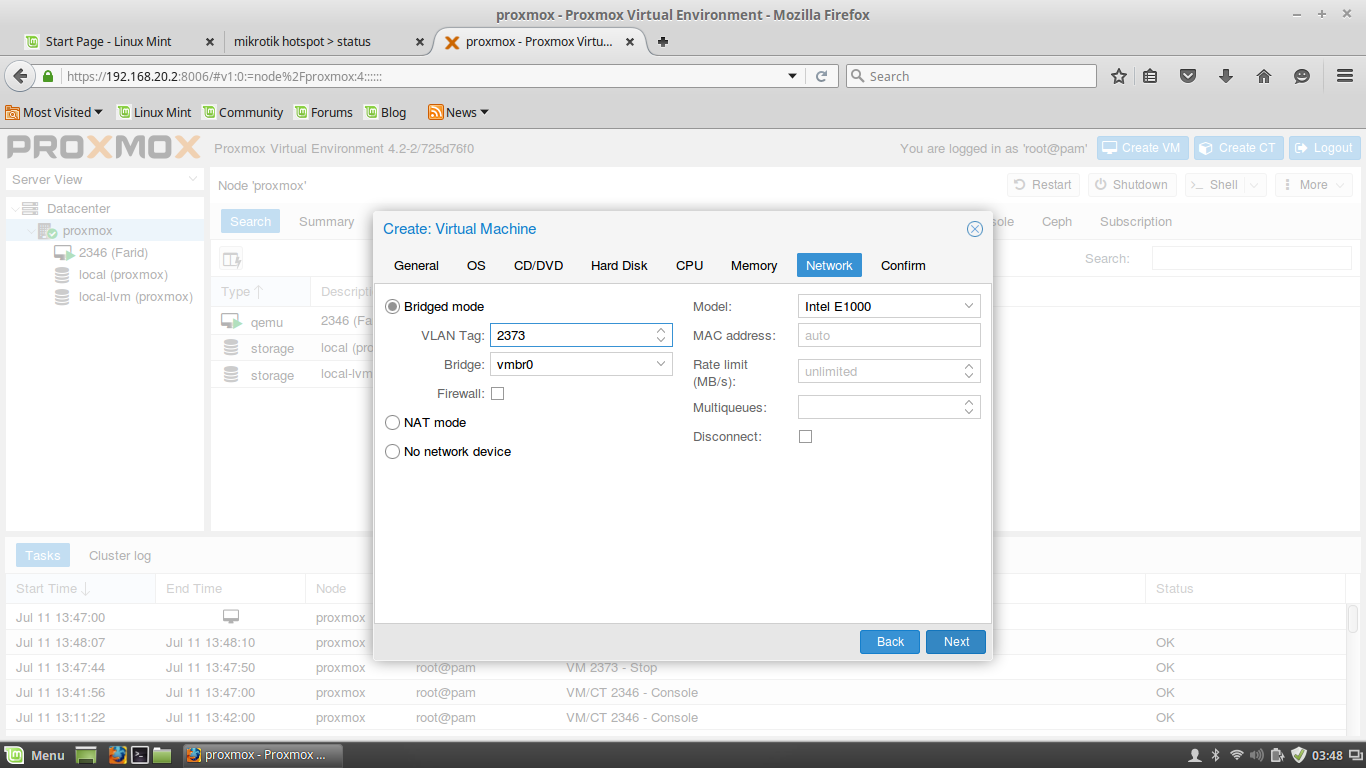This screenshot has width=1366, height=768.
Task: Open a new tab with the plus icon
Action: [662, 42]
